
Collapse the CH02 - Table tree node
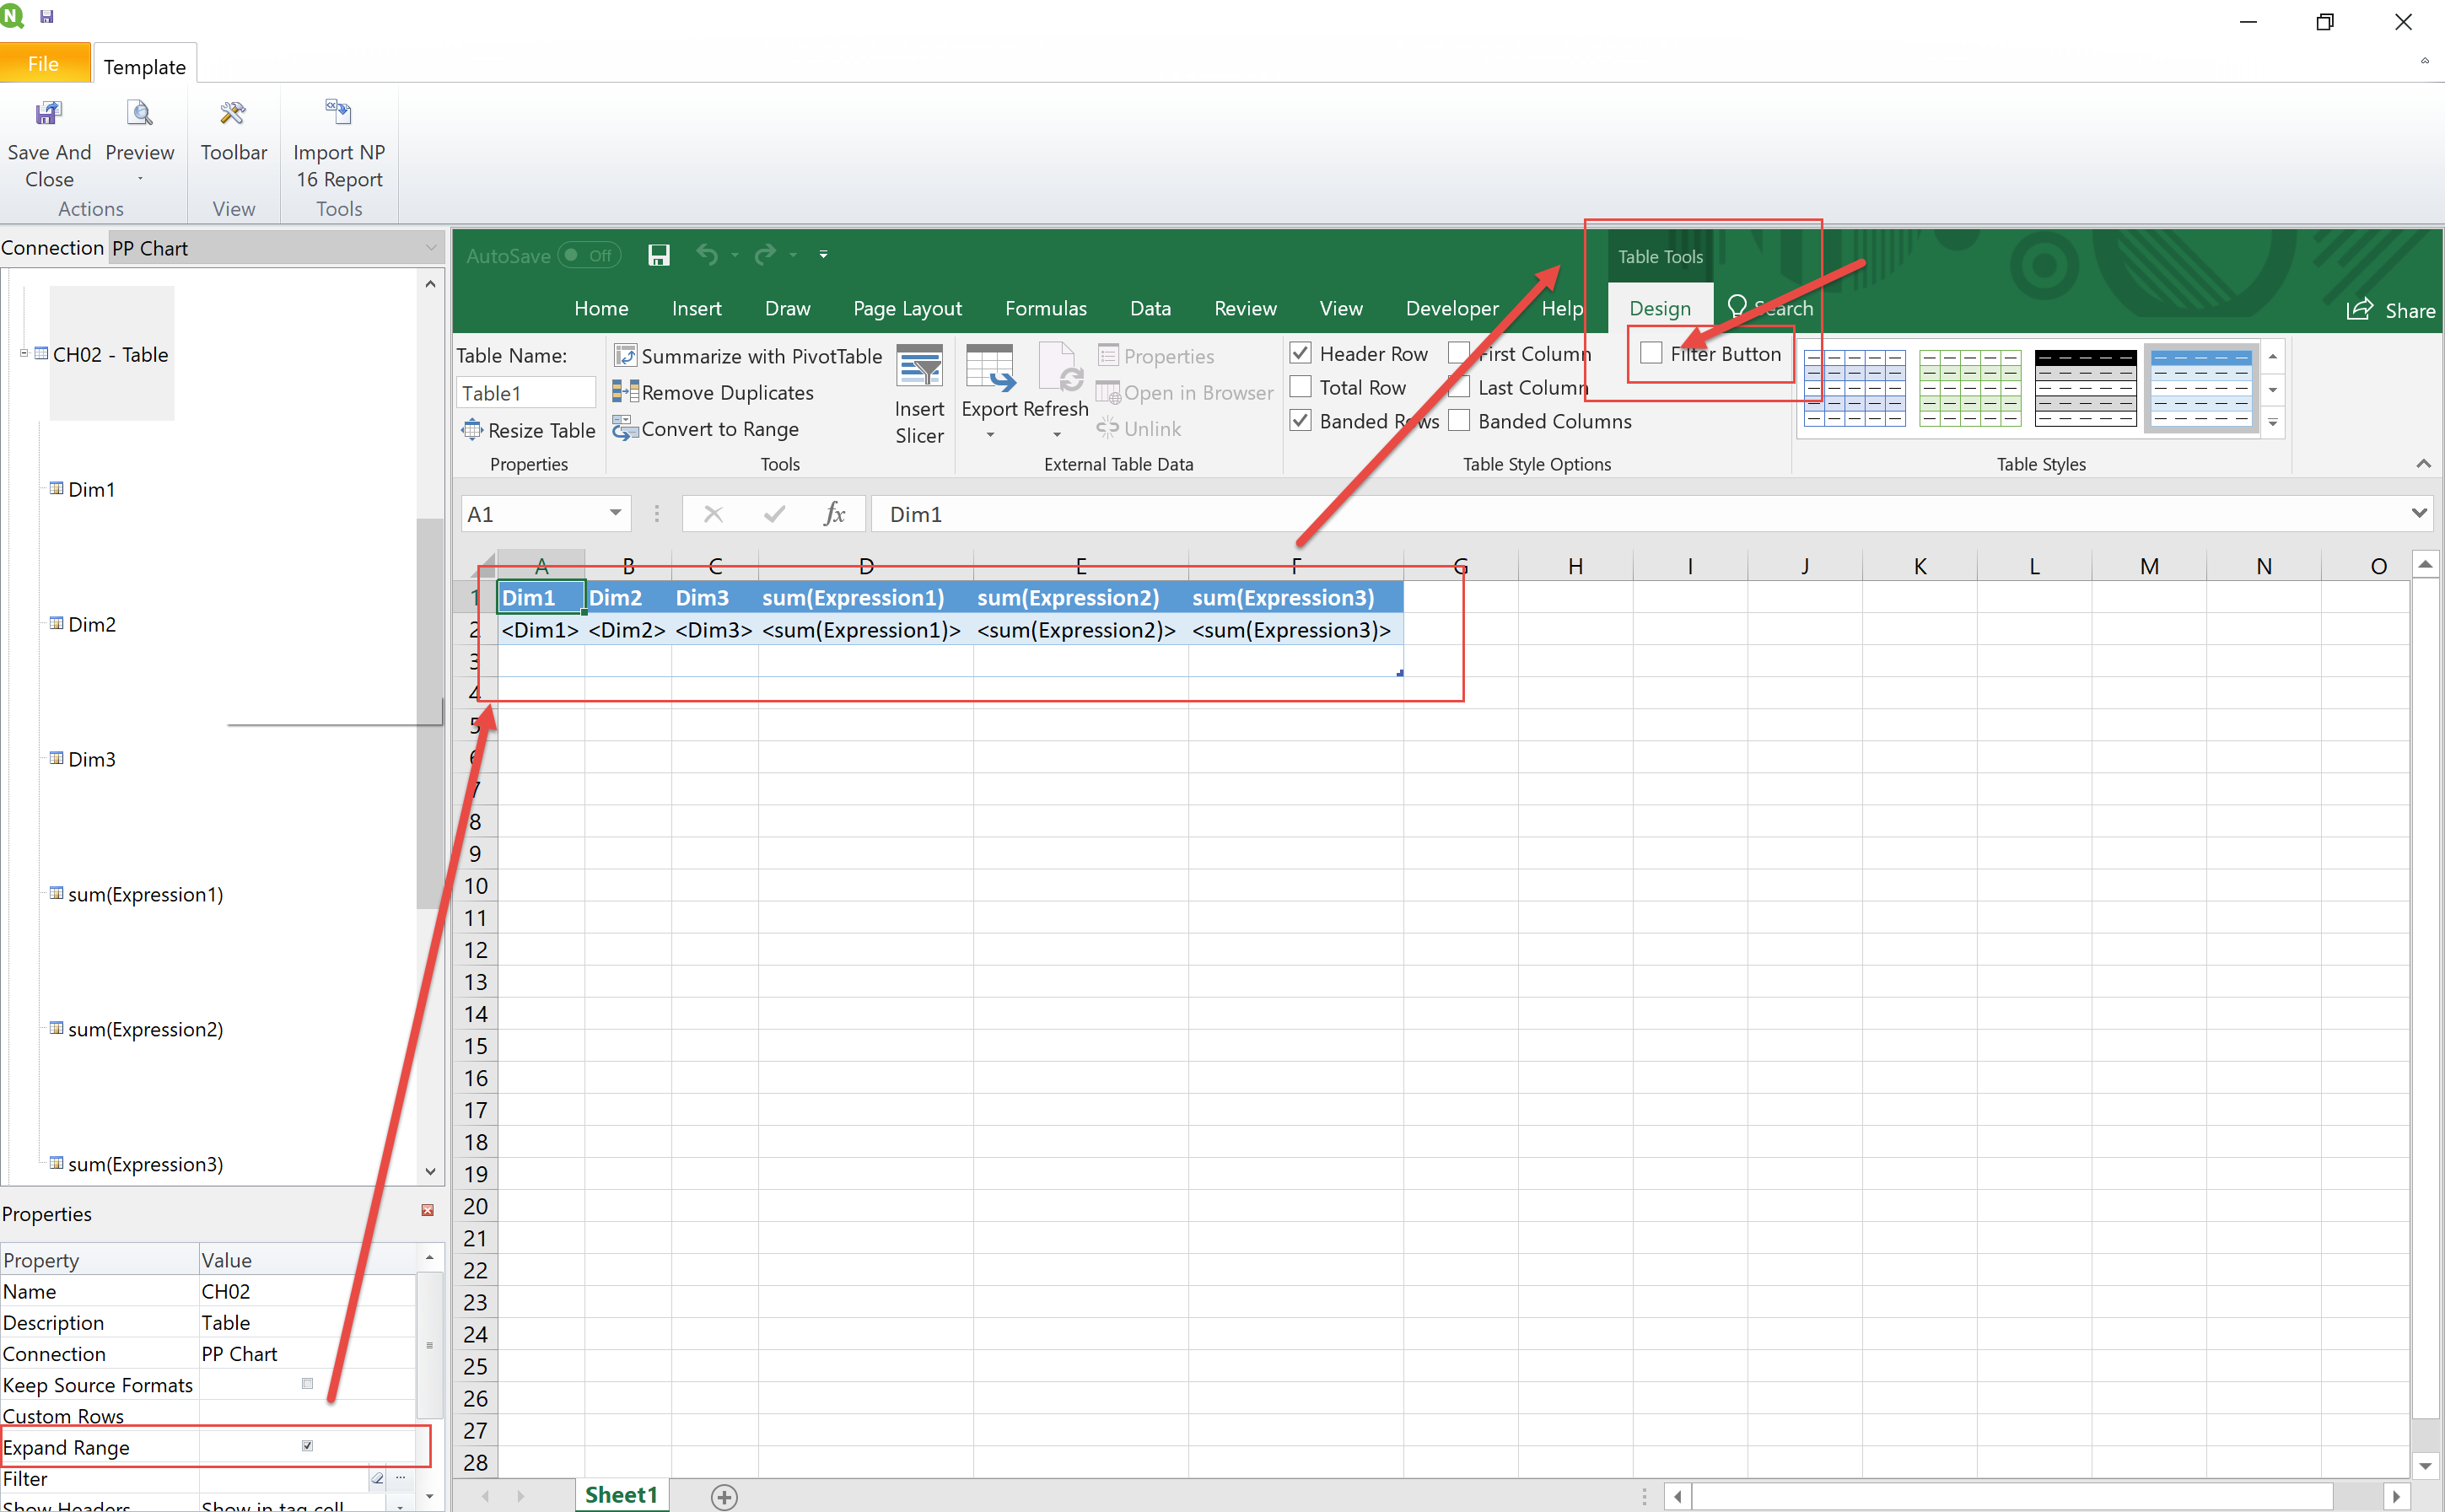[x=24, y=353]
